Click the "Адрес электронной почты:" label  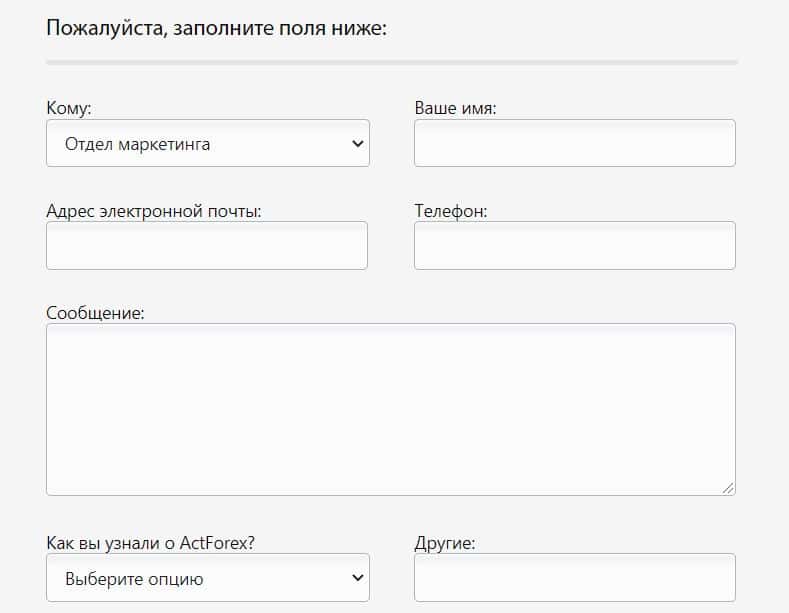(x=153, y=211)
